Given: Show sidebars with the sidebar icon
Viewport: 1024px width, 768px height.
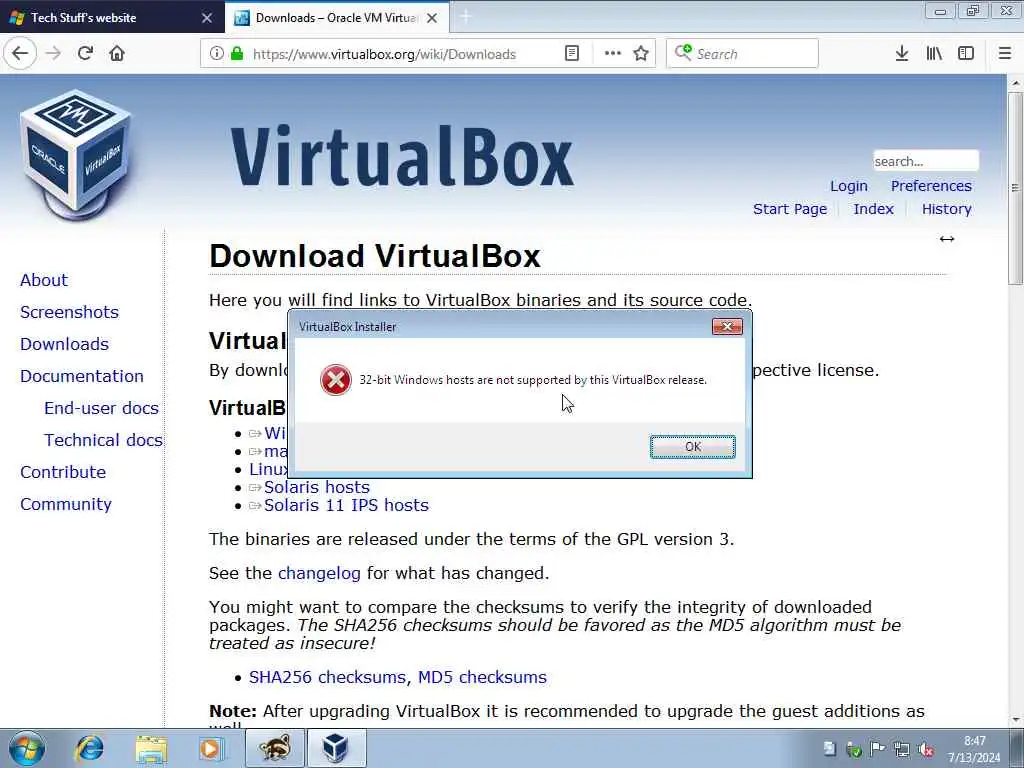Looking at the screenshot, I should 966,54.
